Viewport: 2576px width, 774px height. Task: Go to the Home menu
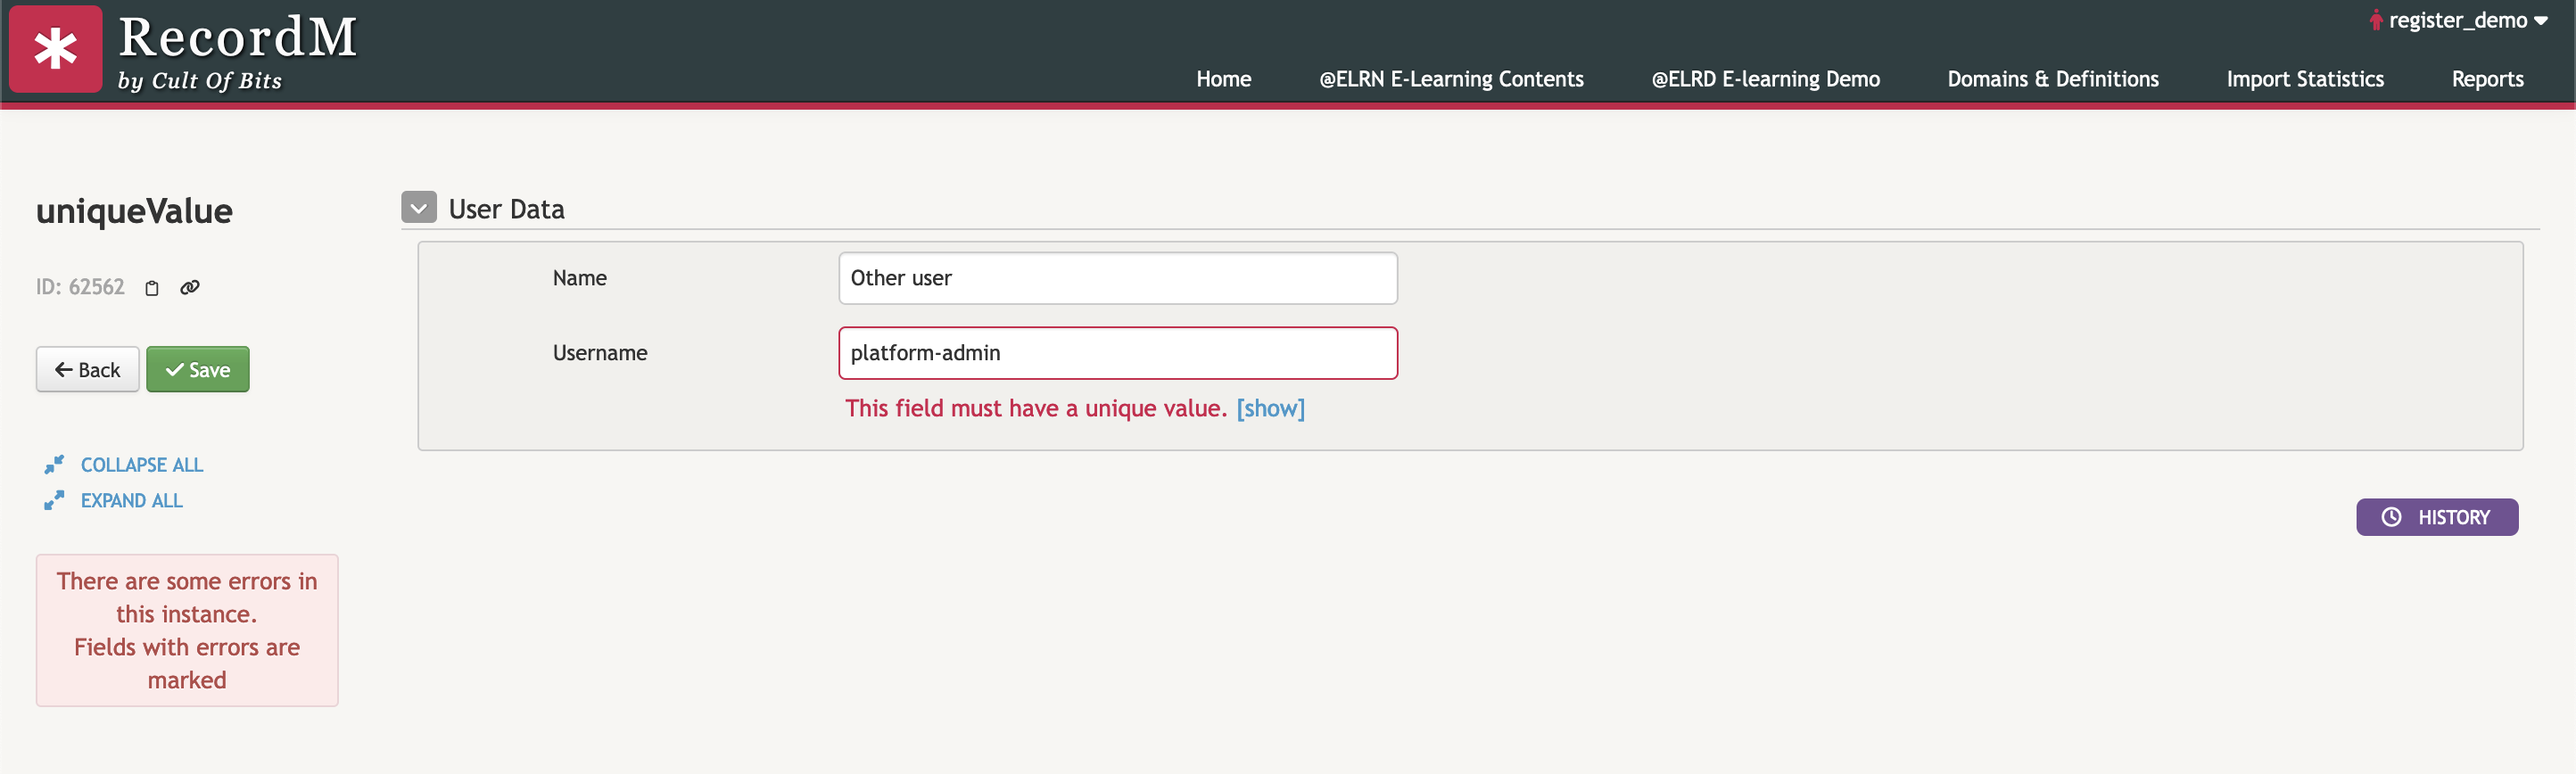pyautogui.click(x=1223, y=79)
